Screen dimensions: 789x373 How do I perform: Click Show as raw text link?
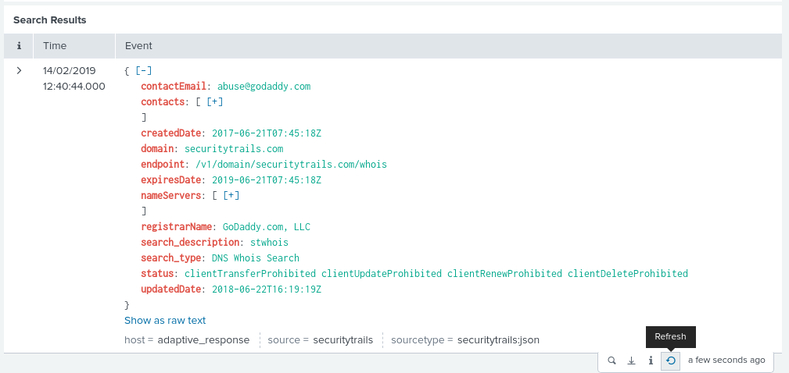click(x=165, y=320)
